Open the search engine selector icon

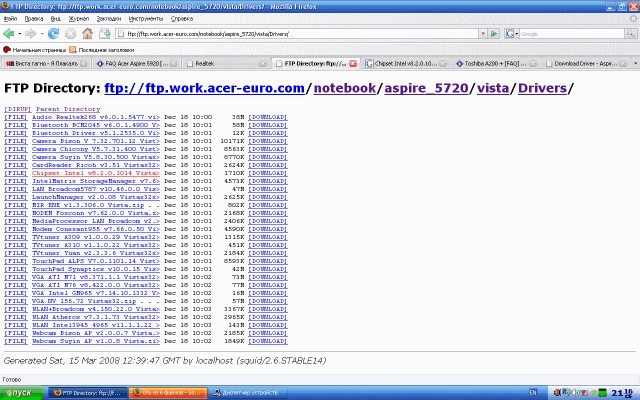[510, 34]
